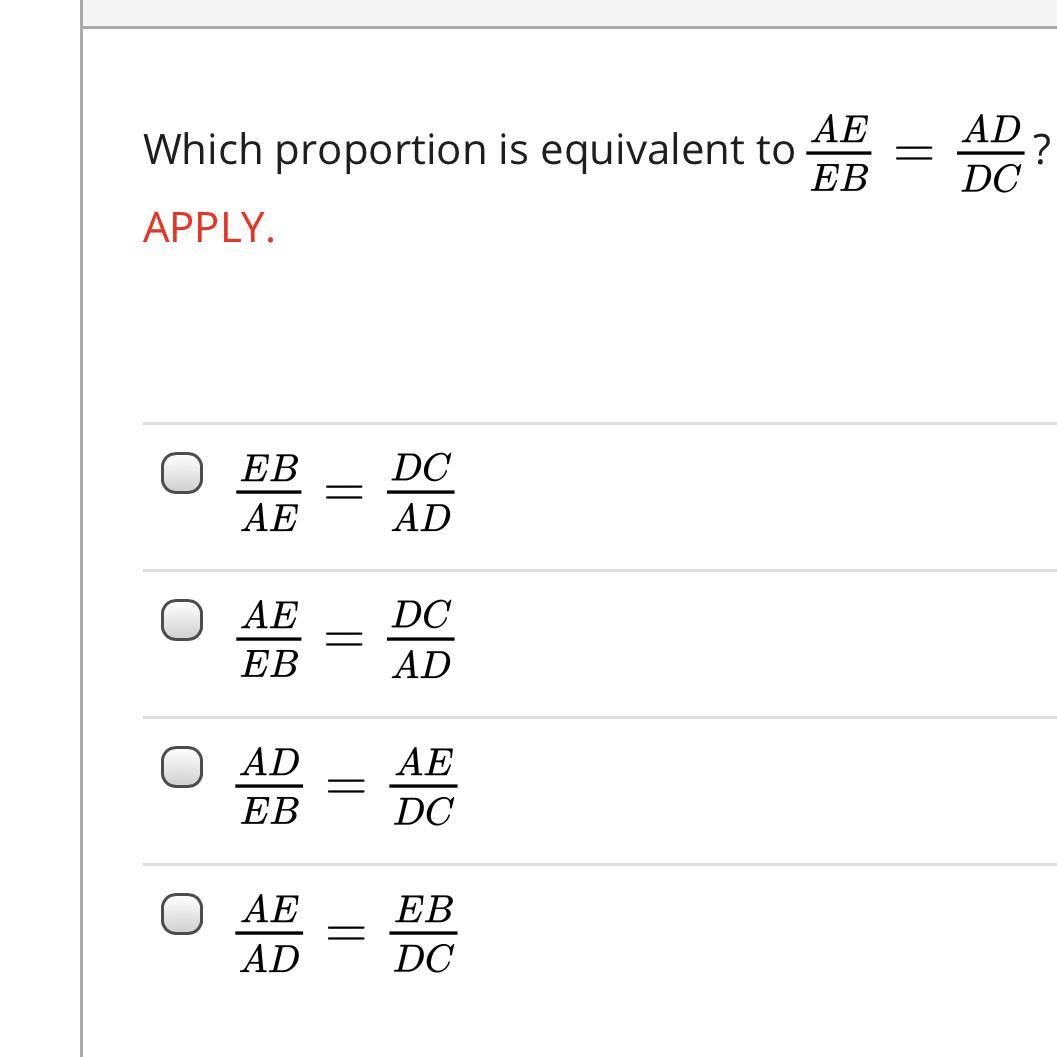The height and width of the screenshot is (1057, 1057).
Task: Tick the checkbox beside AE/EB = DC/AD
Action: click(x=182, y=620)
